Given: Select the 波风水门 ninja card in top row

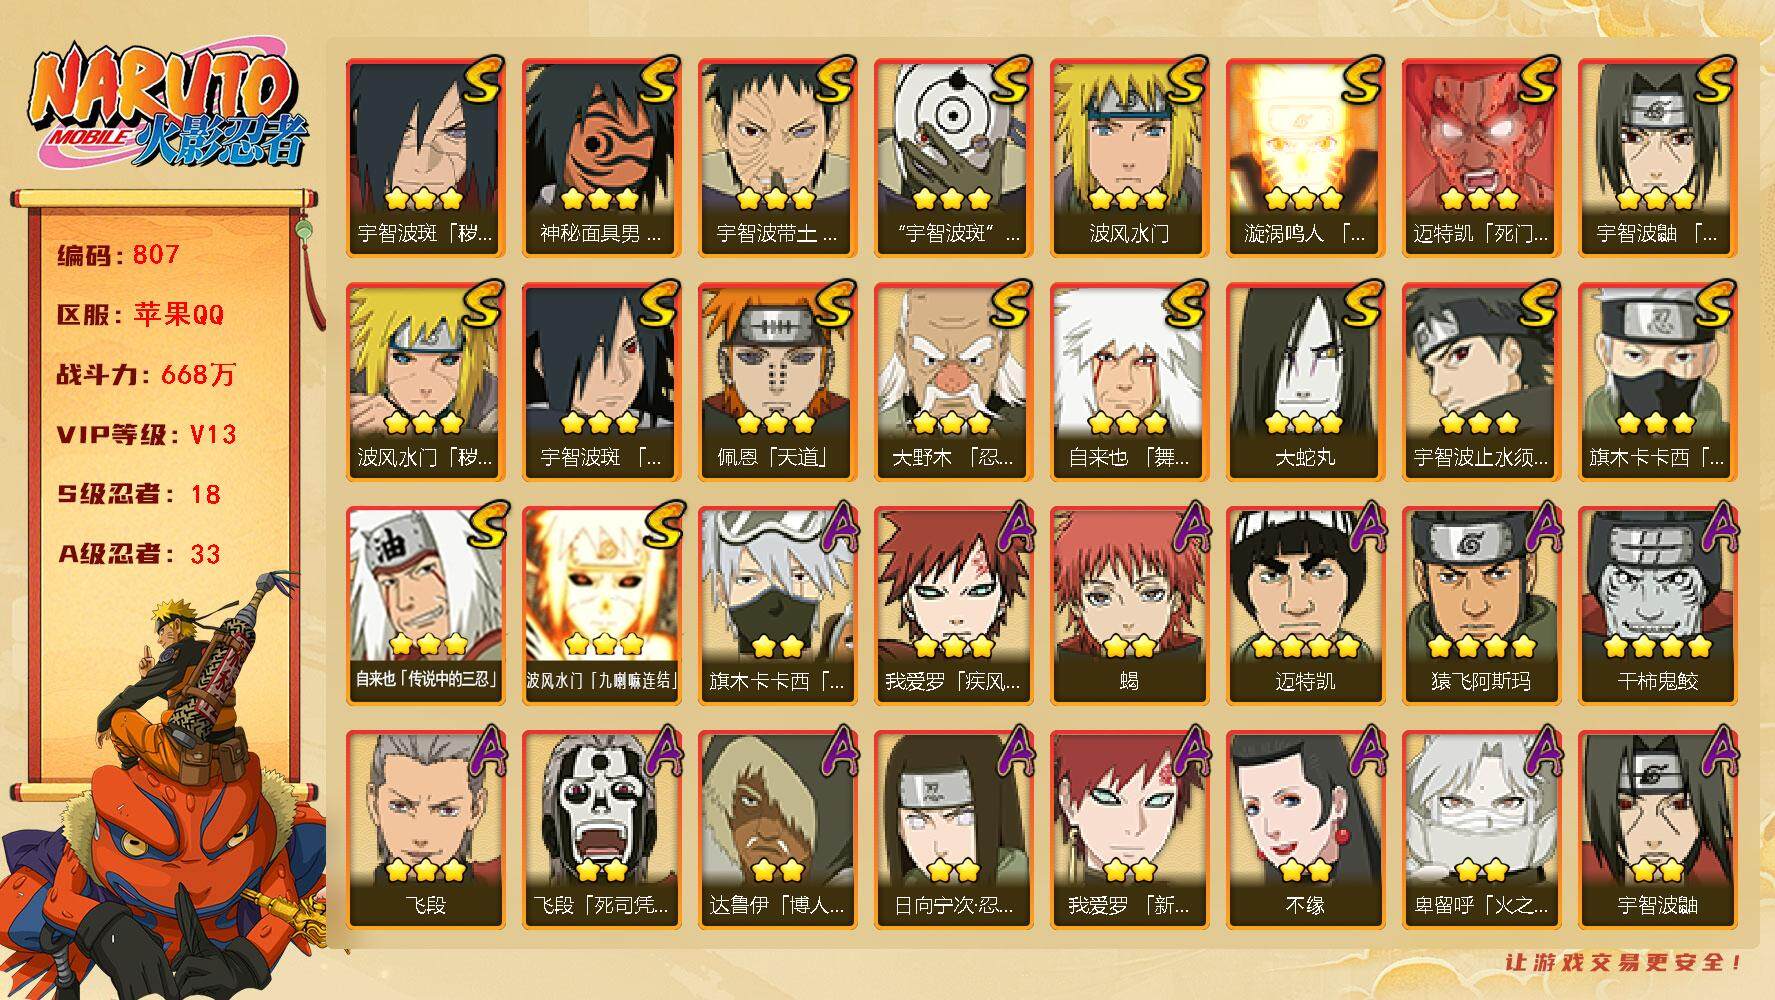Looking at the screenshot, I should pyautogui.click(x=1130, y=158).
